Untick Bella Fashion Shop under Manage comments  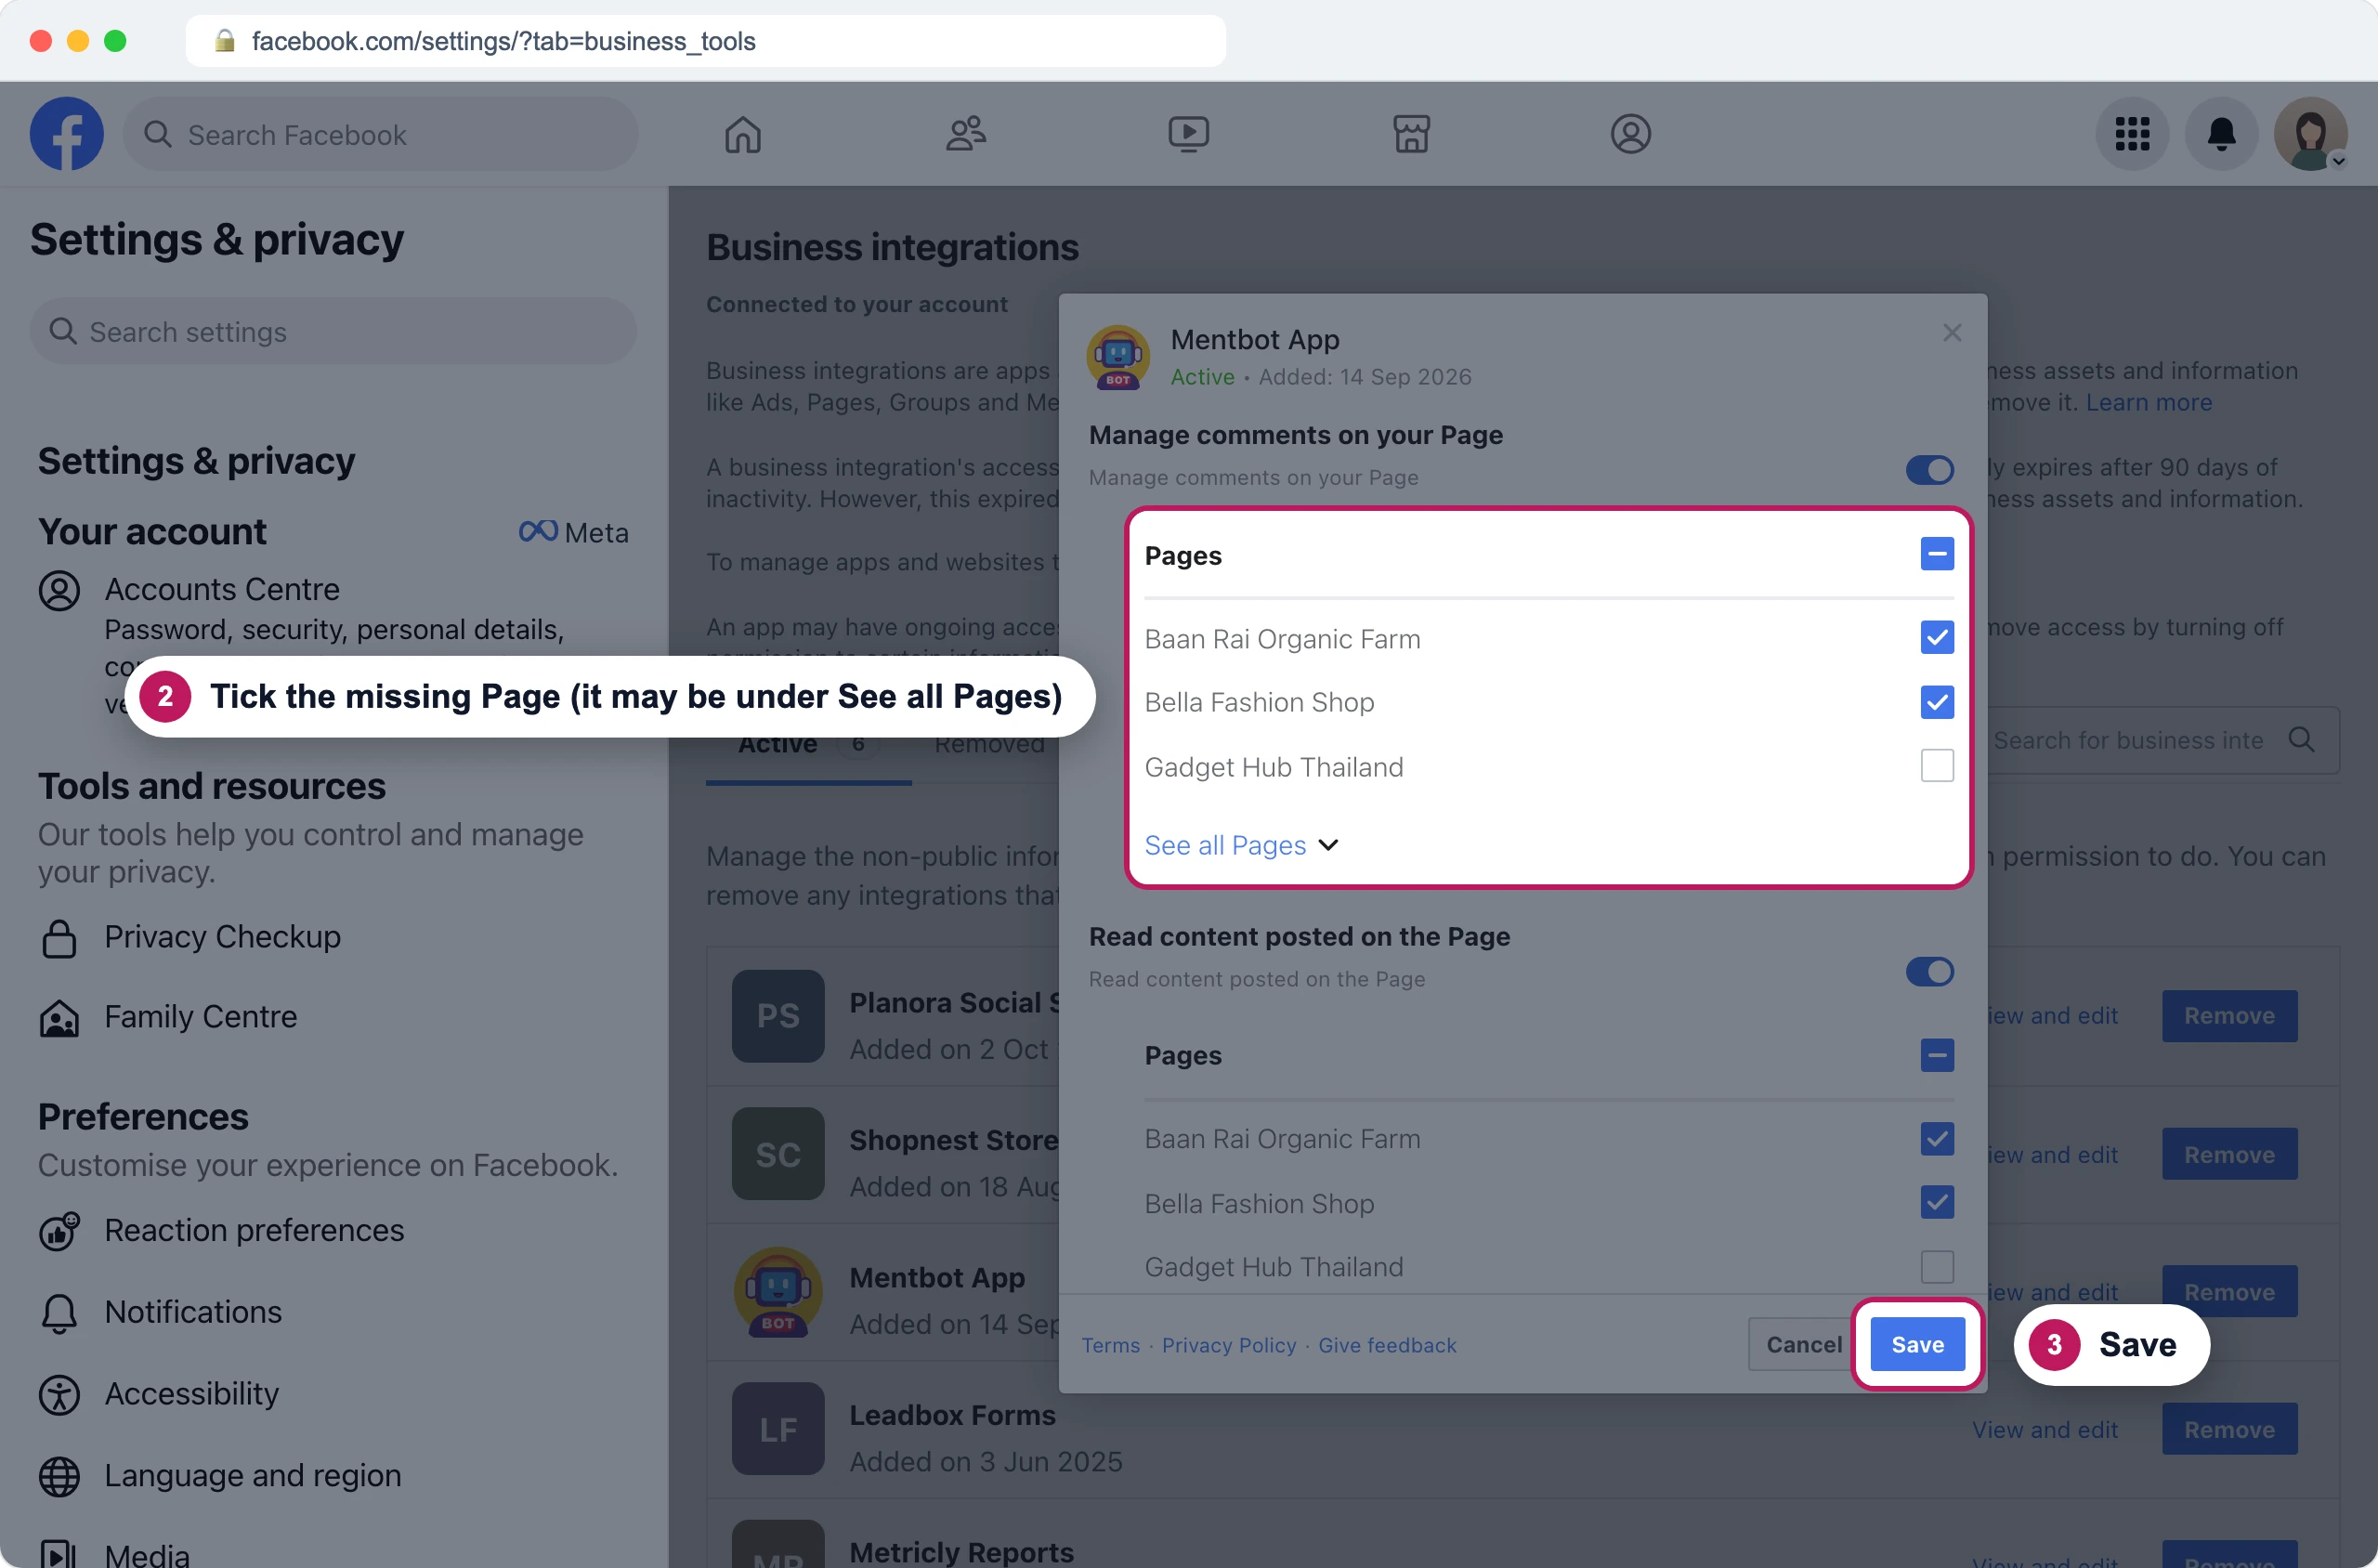click(1937, 702)
